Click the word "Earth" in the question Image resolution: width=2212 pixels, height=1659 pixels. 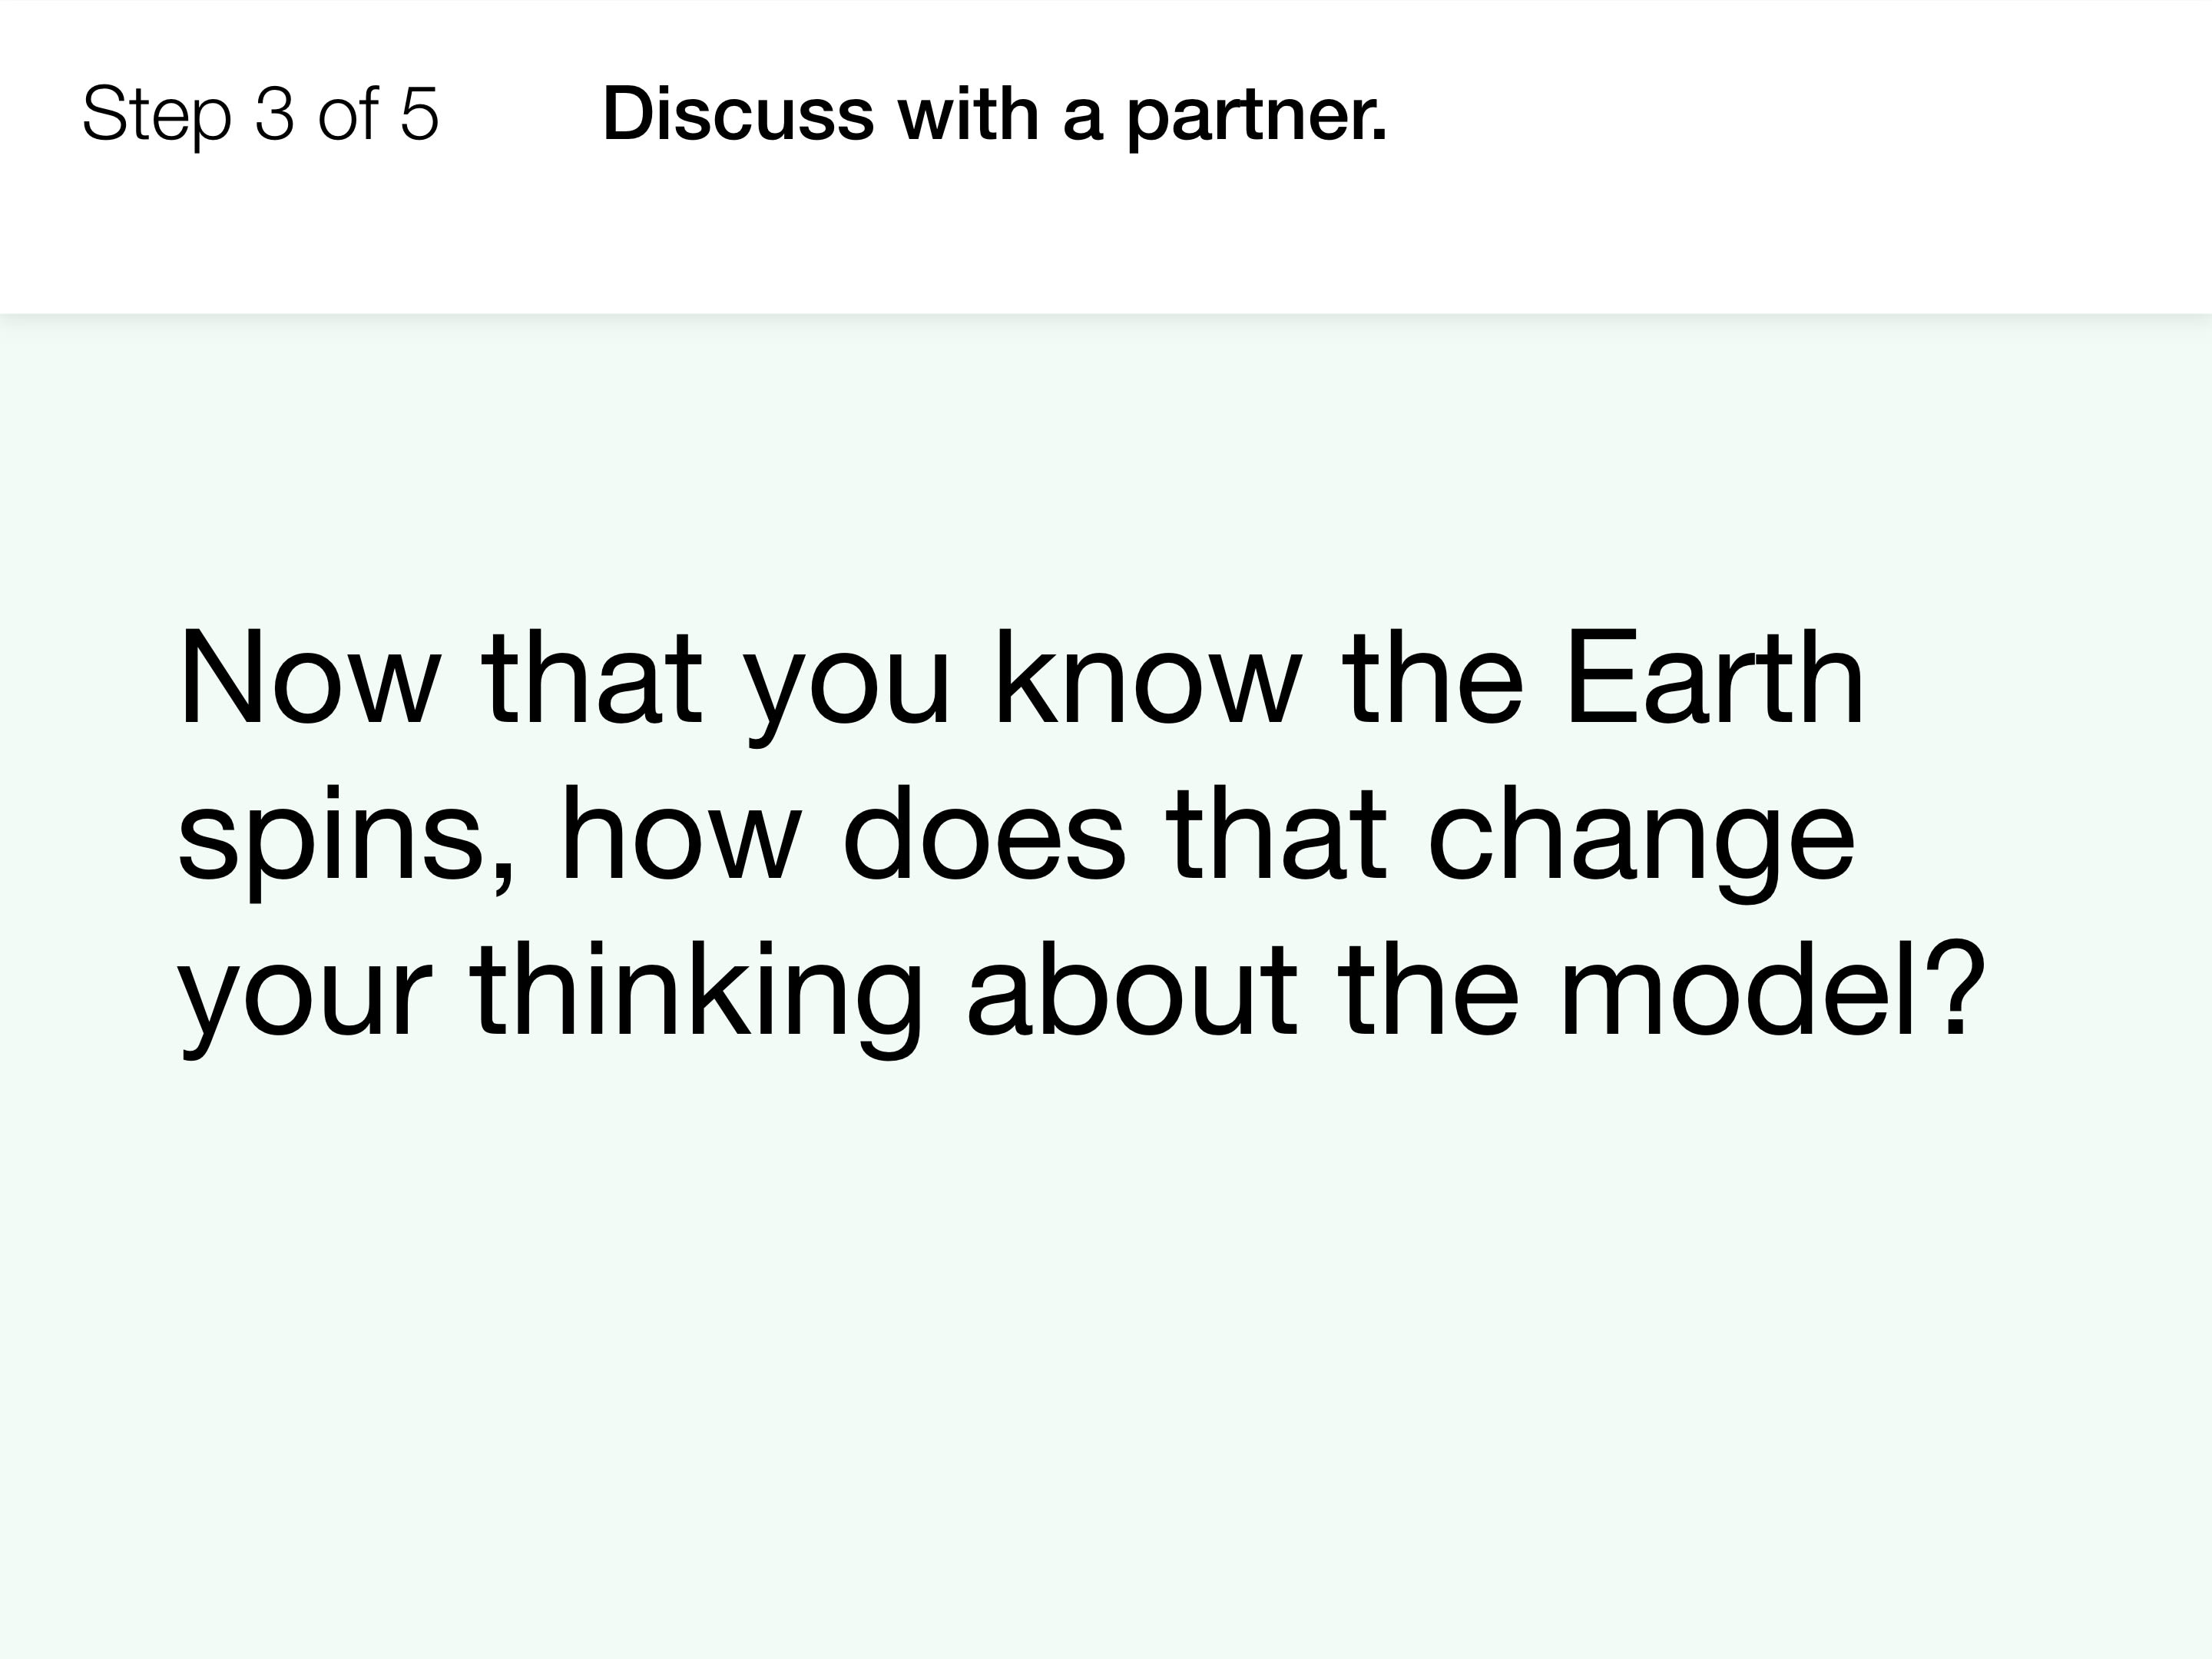coord(1715,678)
